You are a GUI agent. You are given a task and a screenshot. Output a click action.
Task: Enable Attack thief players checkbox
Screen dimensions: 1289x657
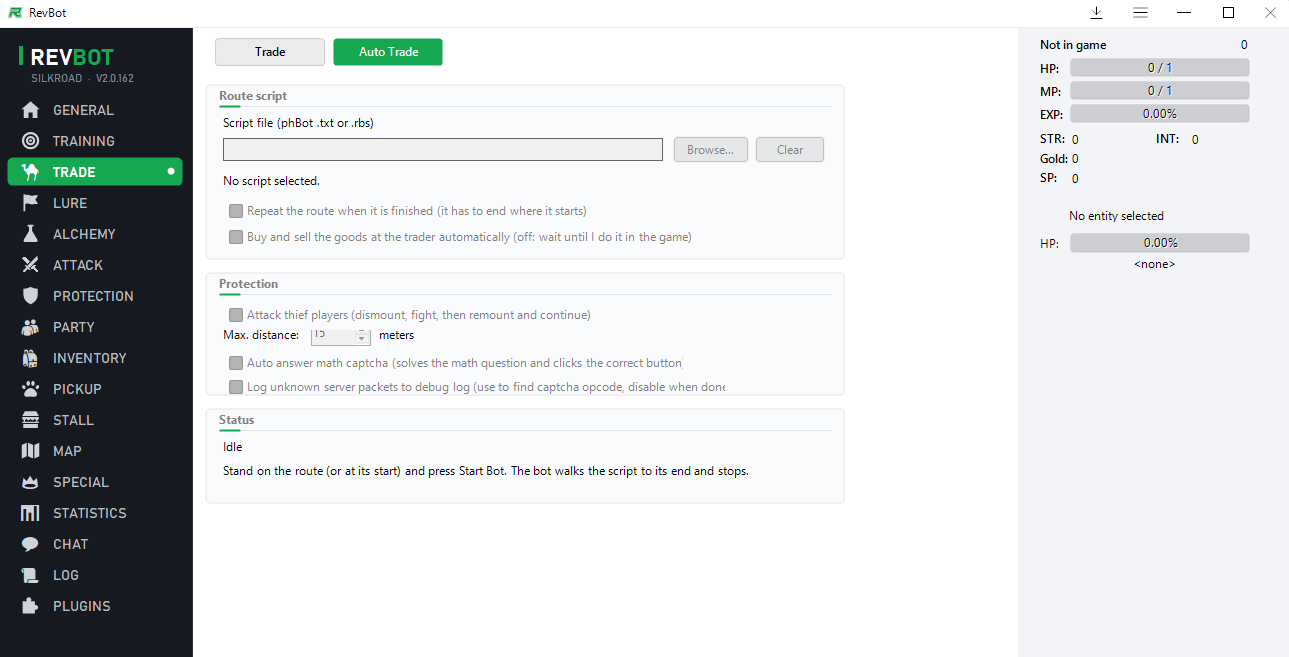[x=236, y=315]
